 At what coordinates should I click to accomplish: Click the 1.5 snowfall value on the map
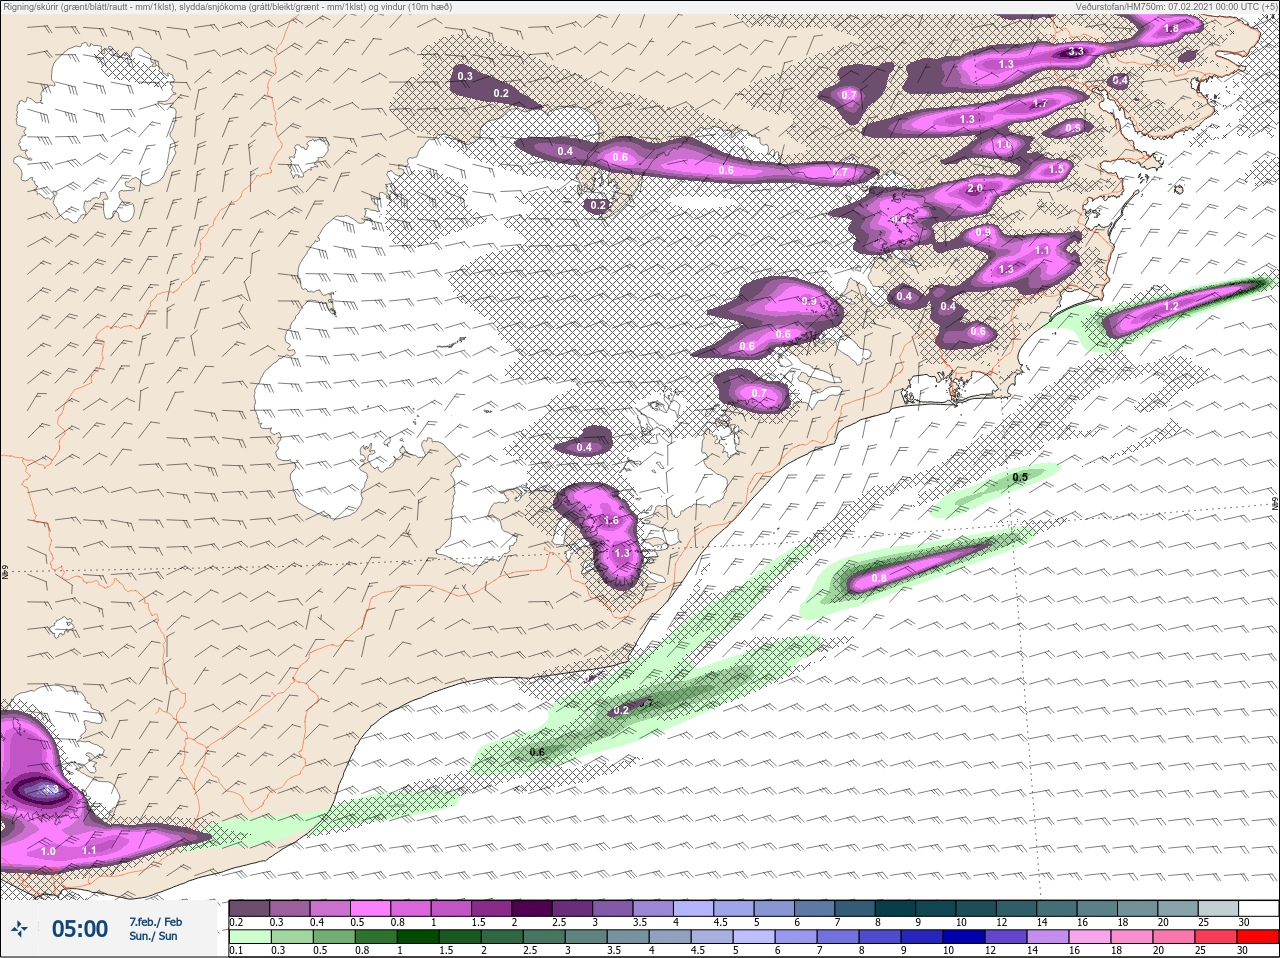pos(1057,170)
